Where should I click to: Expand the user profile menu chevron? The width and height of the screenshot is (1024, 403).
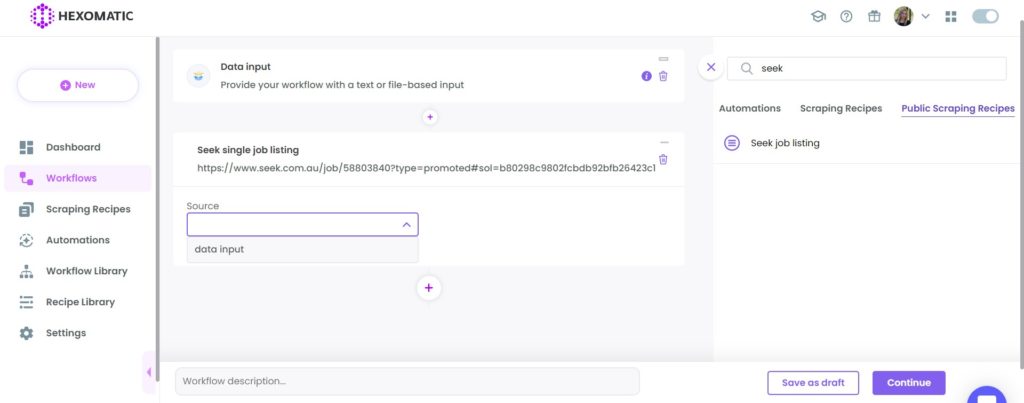[925, 17]
